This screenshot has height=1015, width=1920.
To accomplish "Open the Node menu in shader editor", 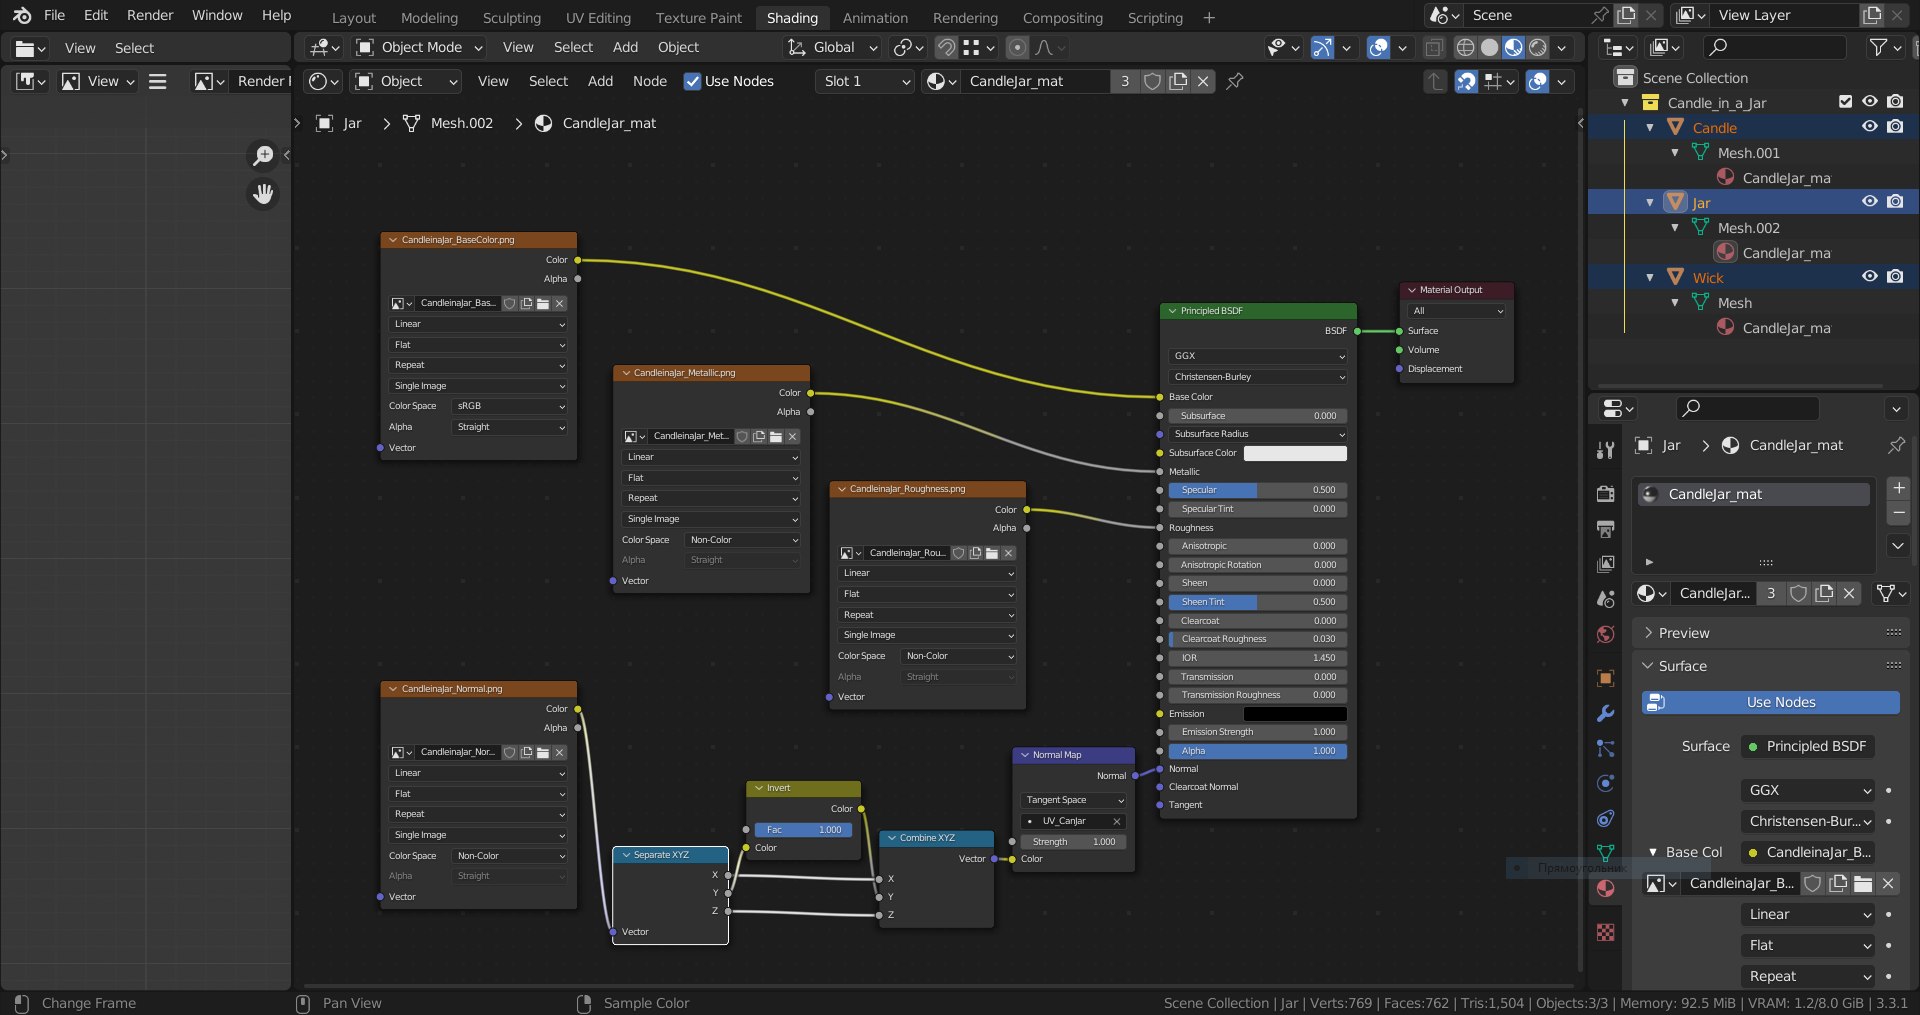I will (x=650, y=81).
